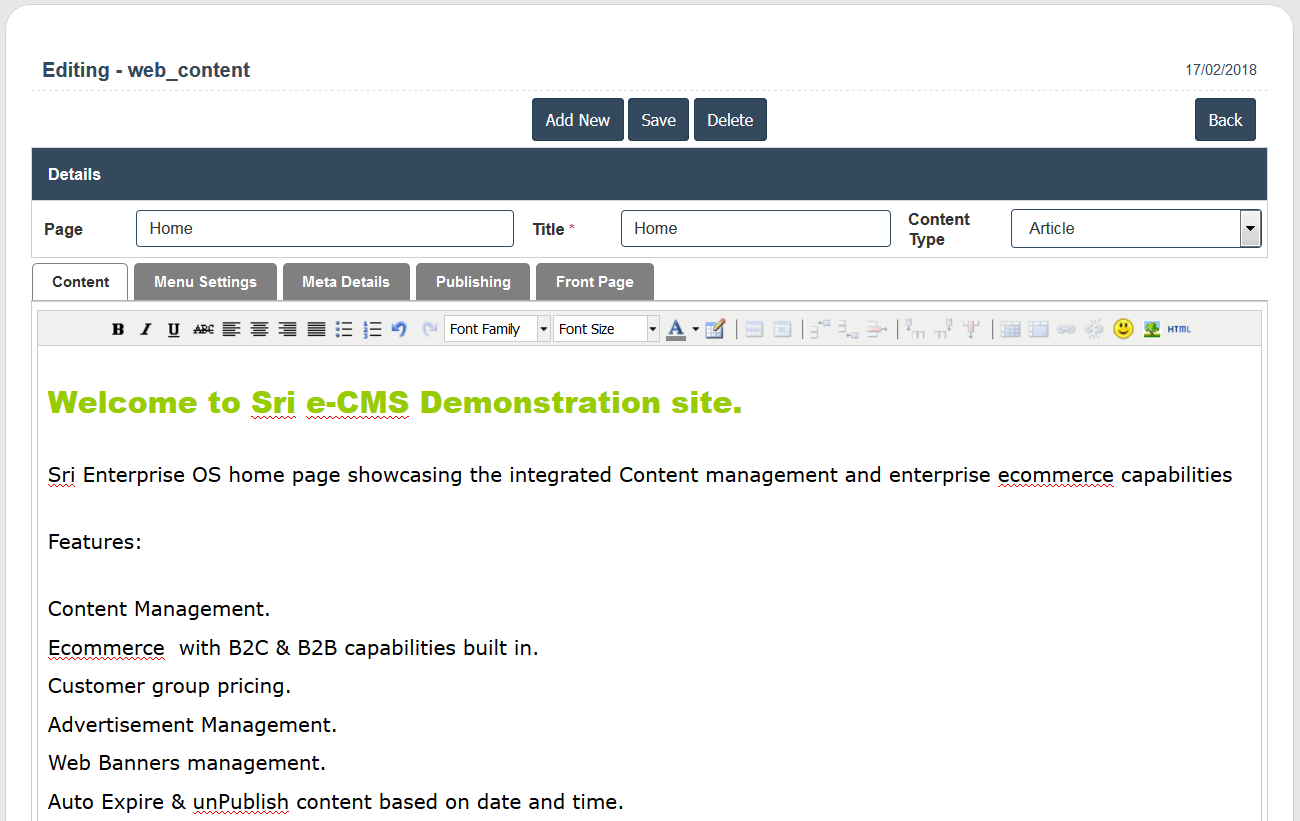This screenshot has width=1300, height=821.
Task: Insert a bulleted list
Action: tap(344, 329)
